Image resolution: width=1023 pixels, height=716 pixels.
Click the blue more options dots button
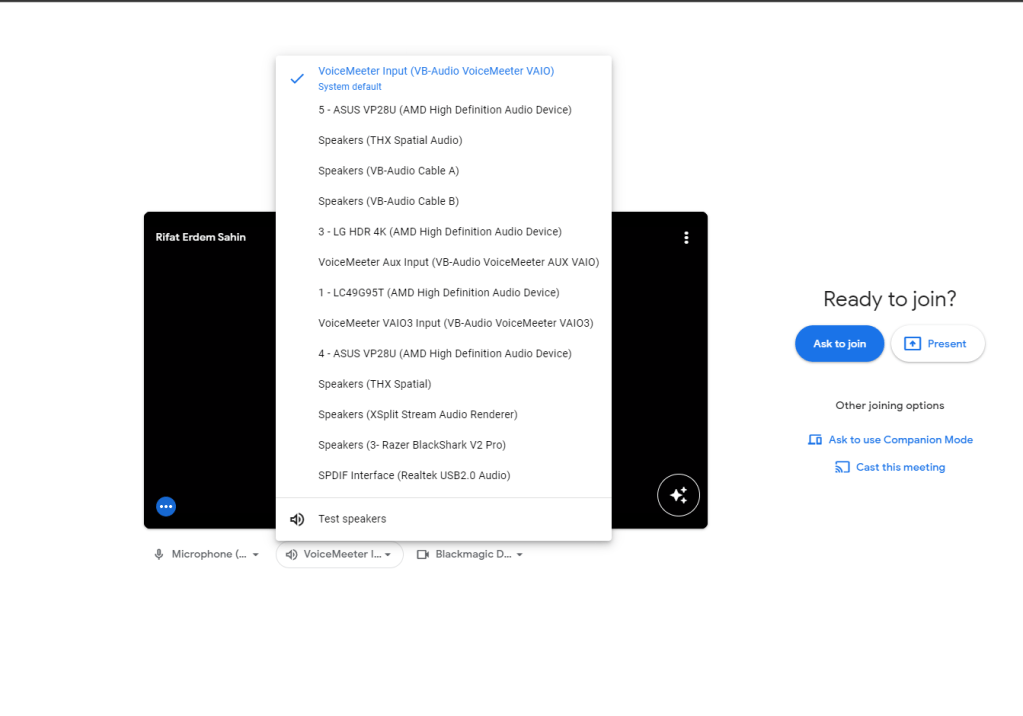pyautogui.click(x=166, y=506)
